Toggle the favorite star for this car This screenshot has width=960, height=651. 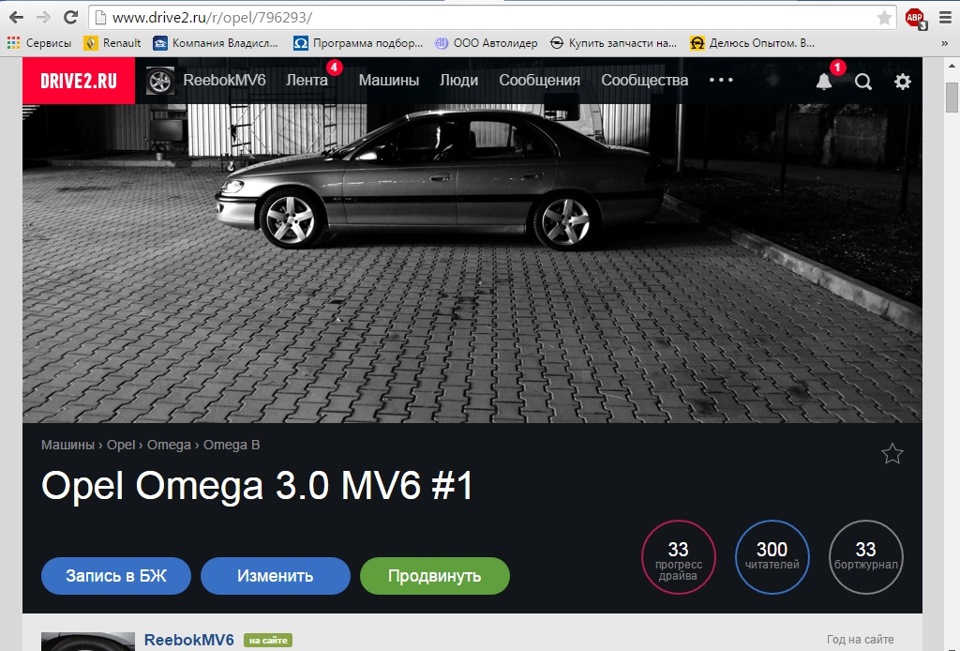click(892, 454)
